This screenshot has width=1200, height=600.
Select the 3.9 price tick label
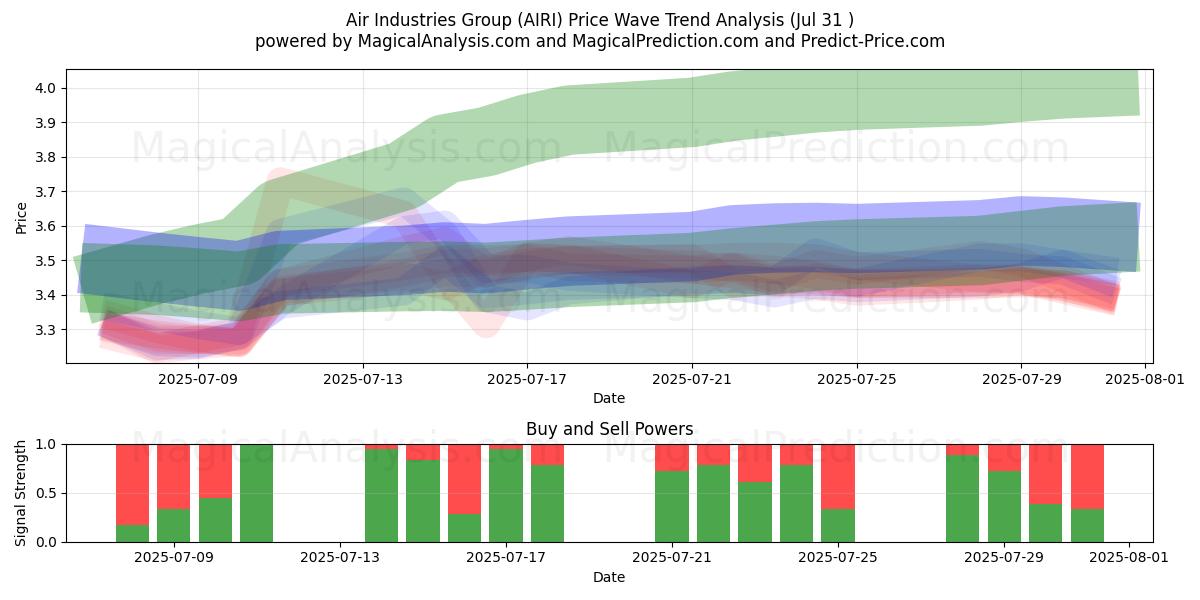coord(47,123)
